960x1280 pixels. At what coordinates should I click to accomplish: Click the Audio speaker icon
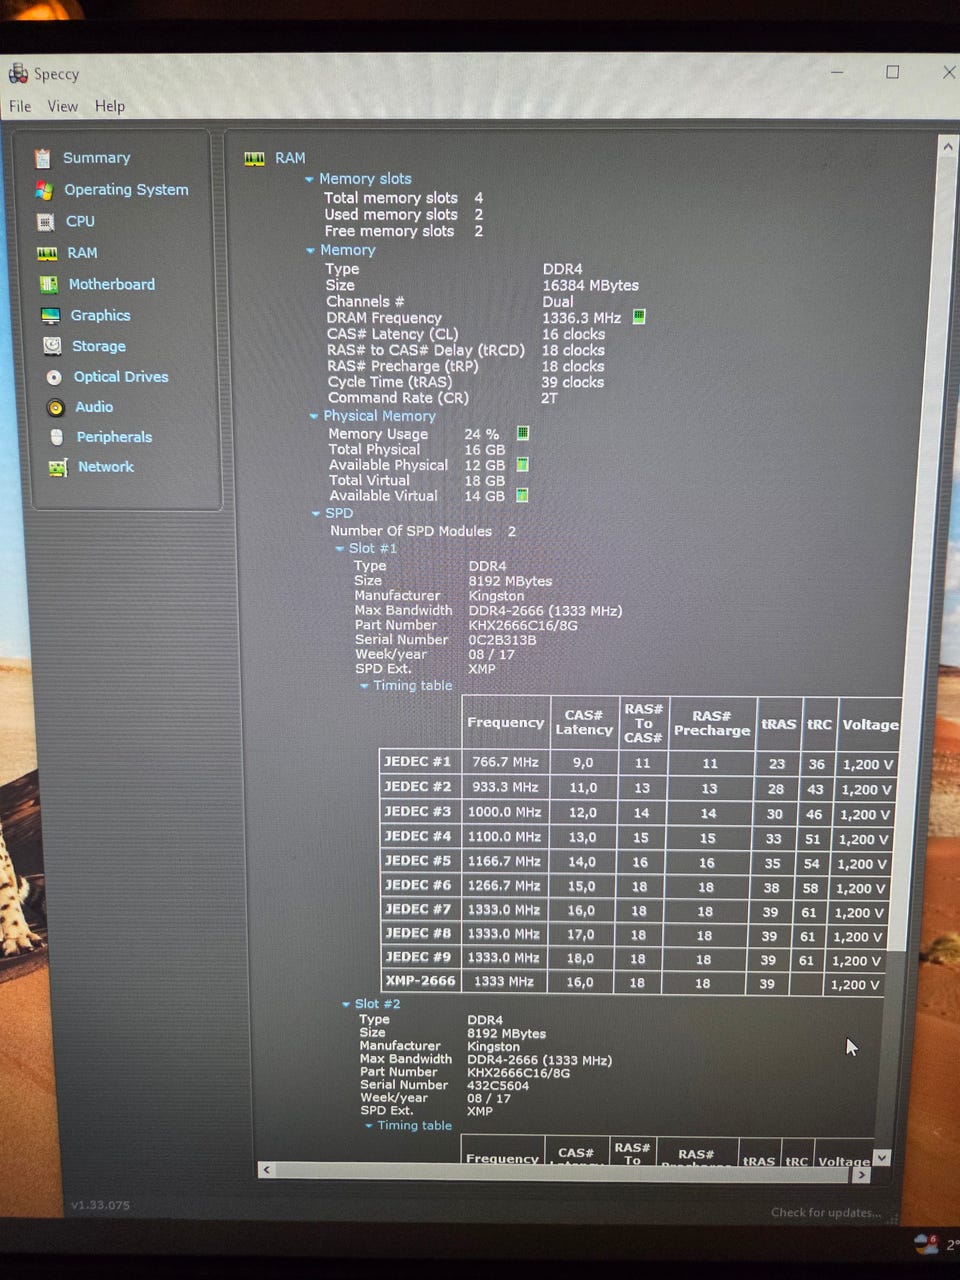56,407
